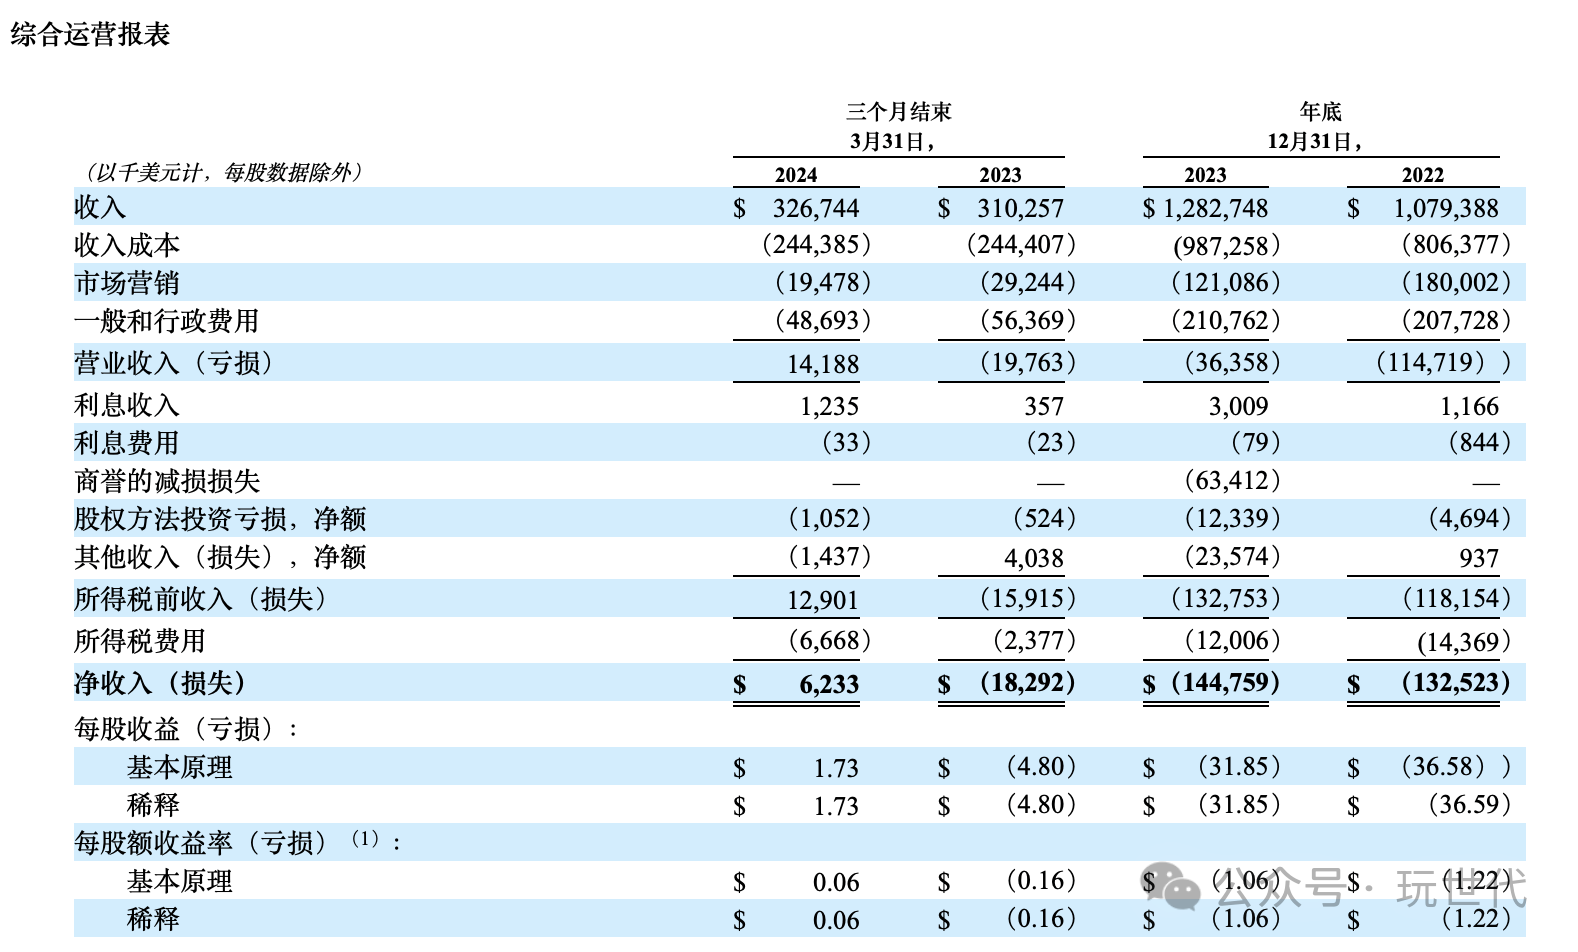Click the revenue value 326,744
Viewport: 1578px width, 952px height.
[816, 208]
